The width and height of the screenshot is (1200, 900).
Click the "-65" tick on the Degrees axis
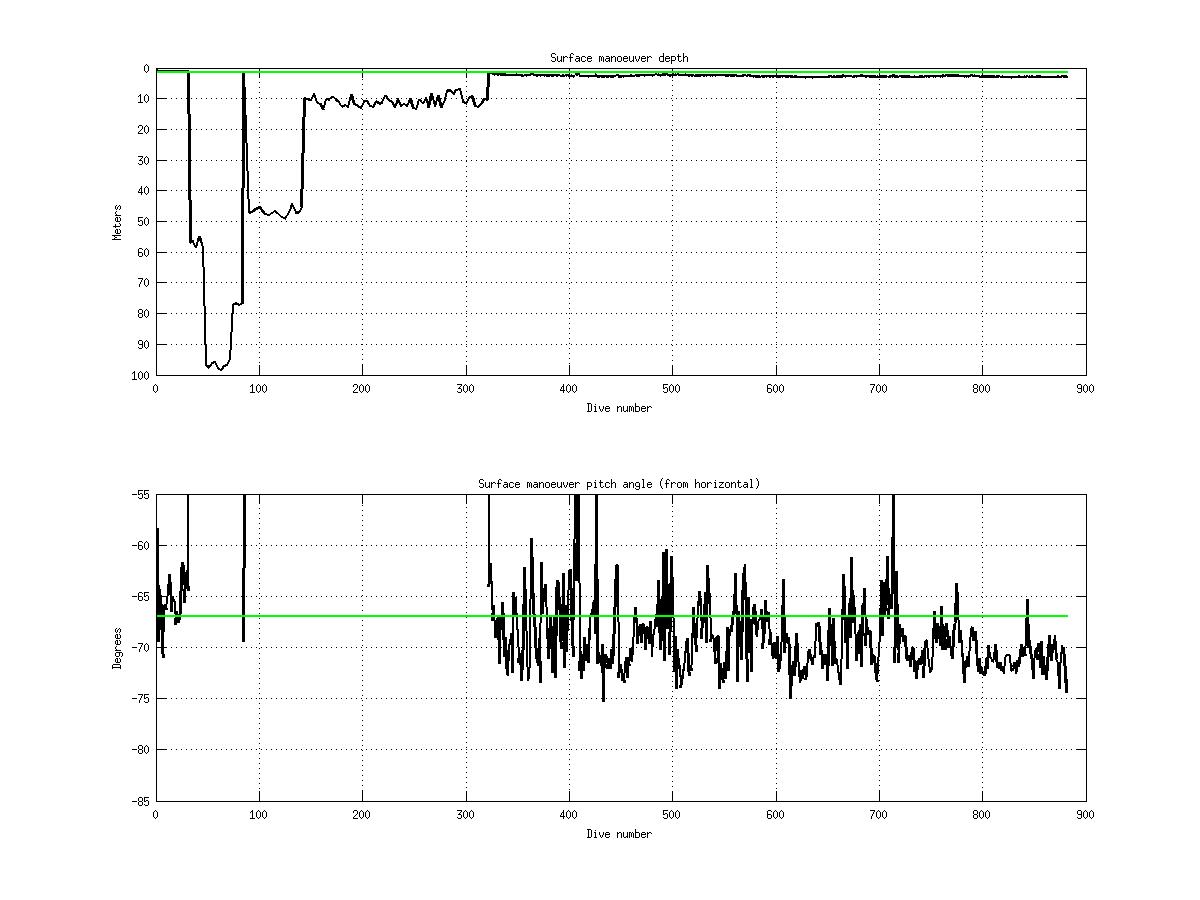click(x=141, y=597)
